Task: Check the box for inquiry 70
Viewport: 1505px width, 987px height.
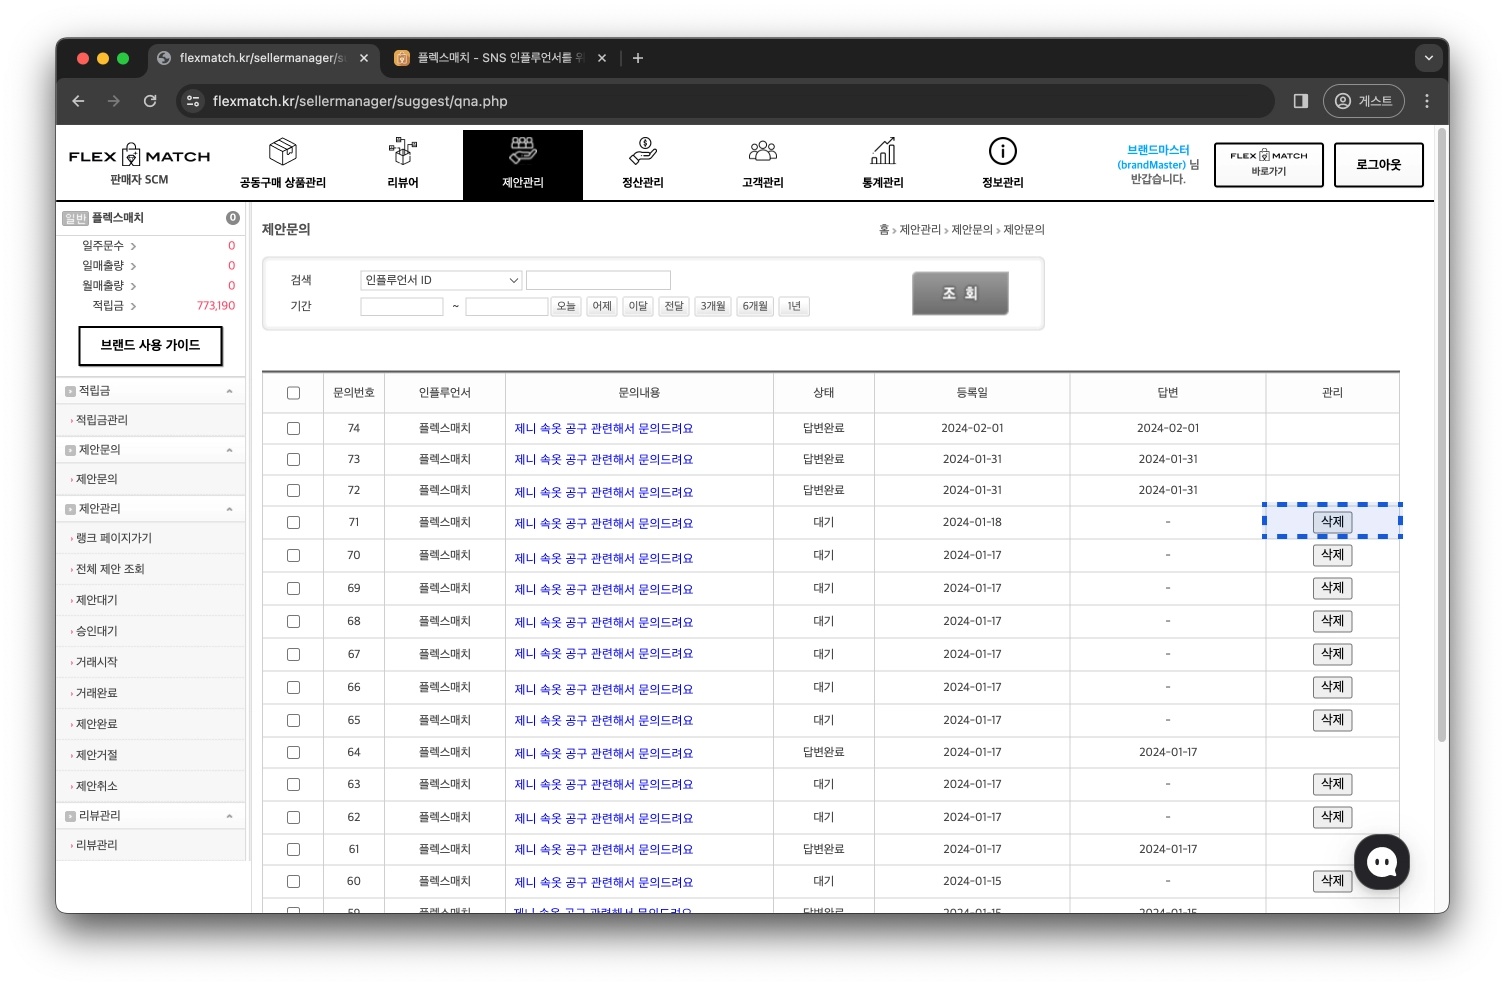Action: [293, 555]
